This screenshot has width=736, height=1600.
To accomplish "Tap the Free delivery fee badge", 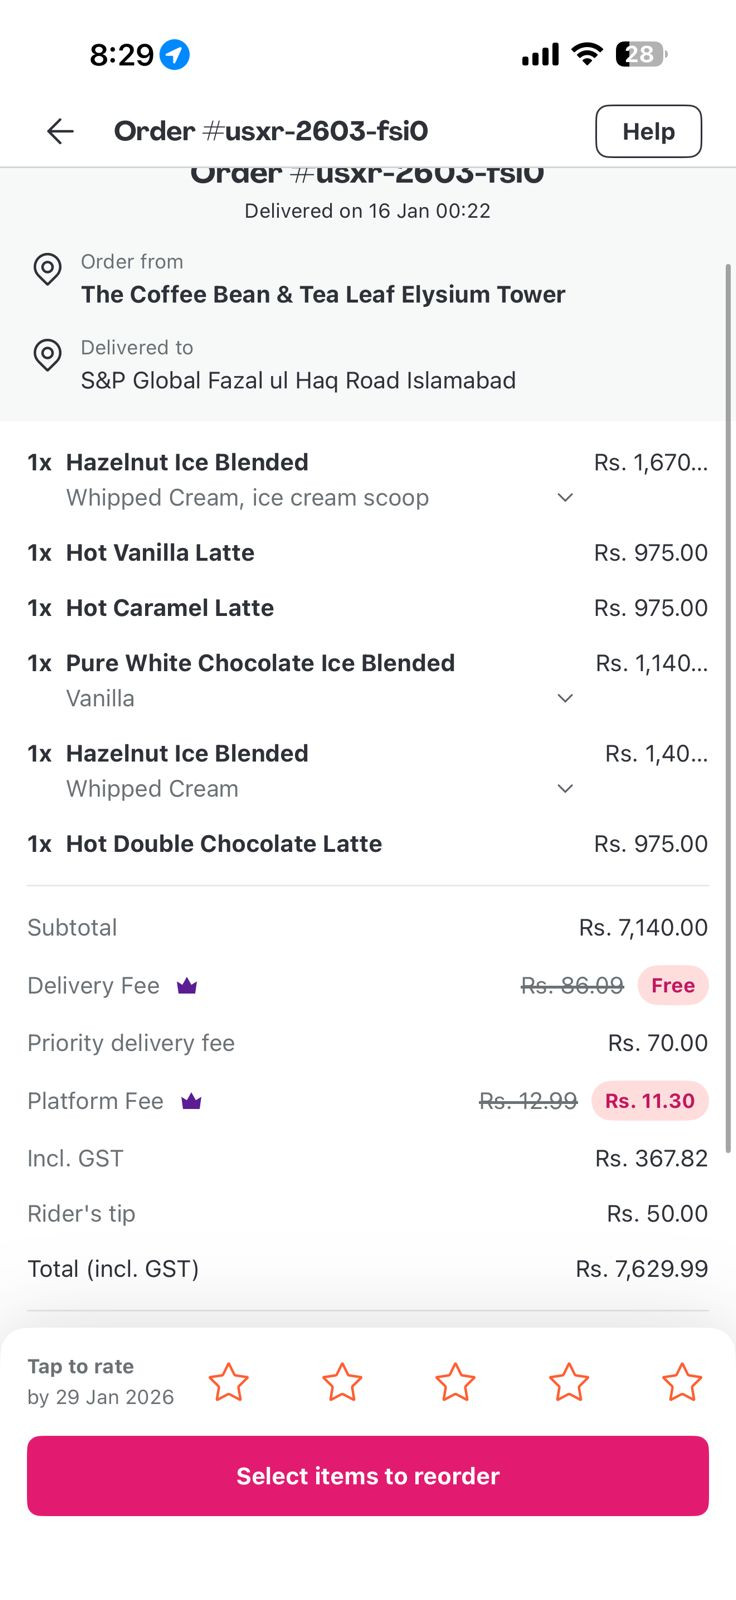I will pyautogui.click(x=673, y=986).
